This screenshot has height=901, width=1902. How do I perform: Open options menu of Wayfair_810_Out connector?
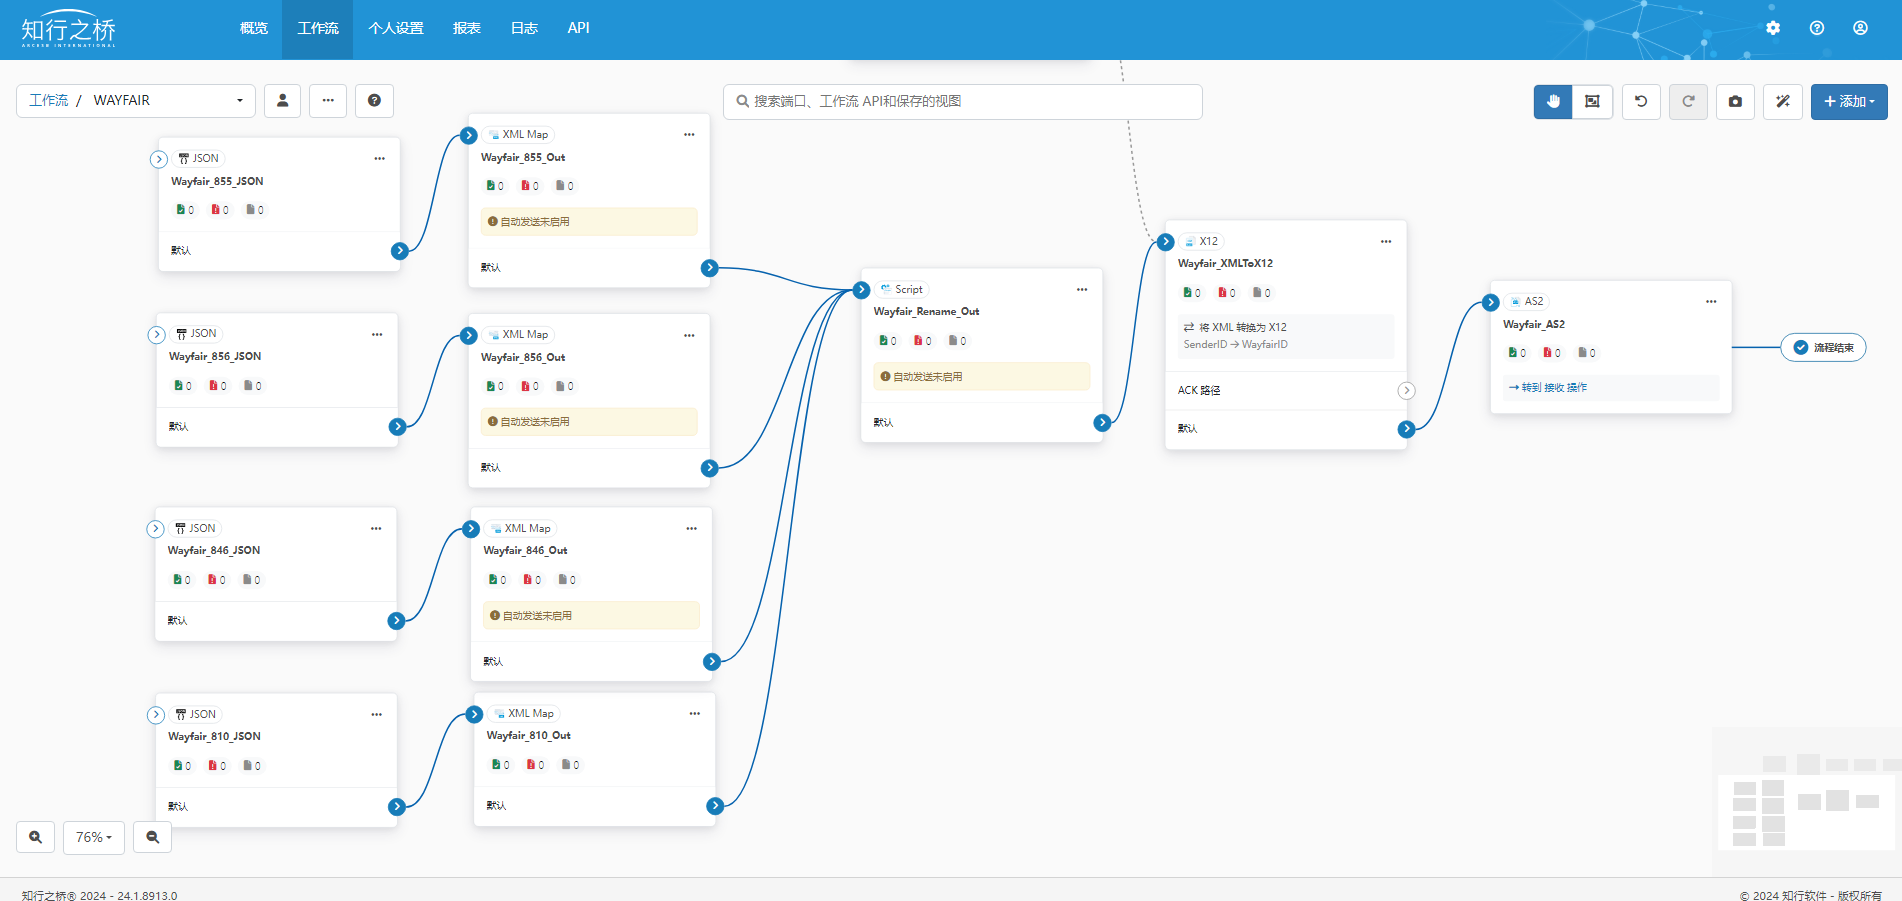click(694, 713)
